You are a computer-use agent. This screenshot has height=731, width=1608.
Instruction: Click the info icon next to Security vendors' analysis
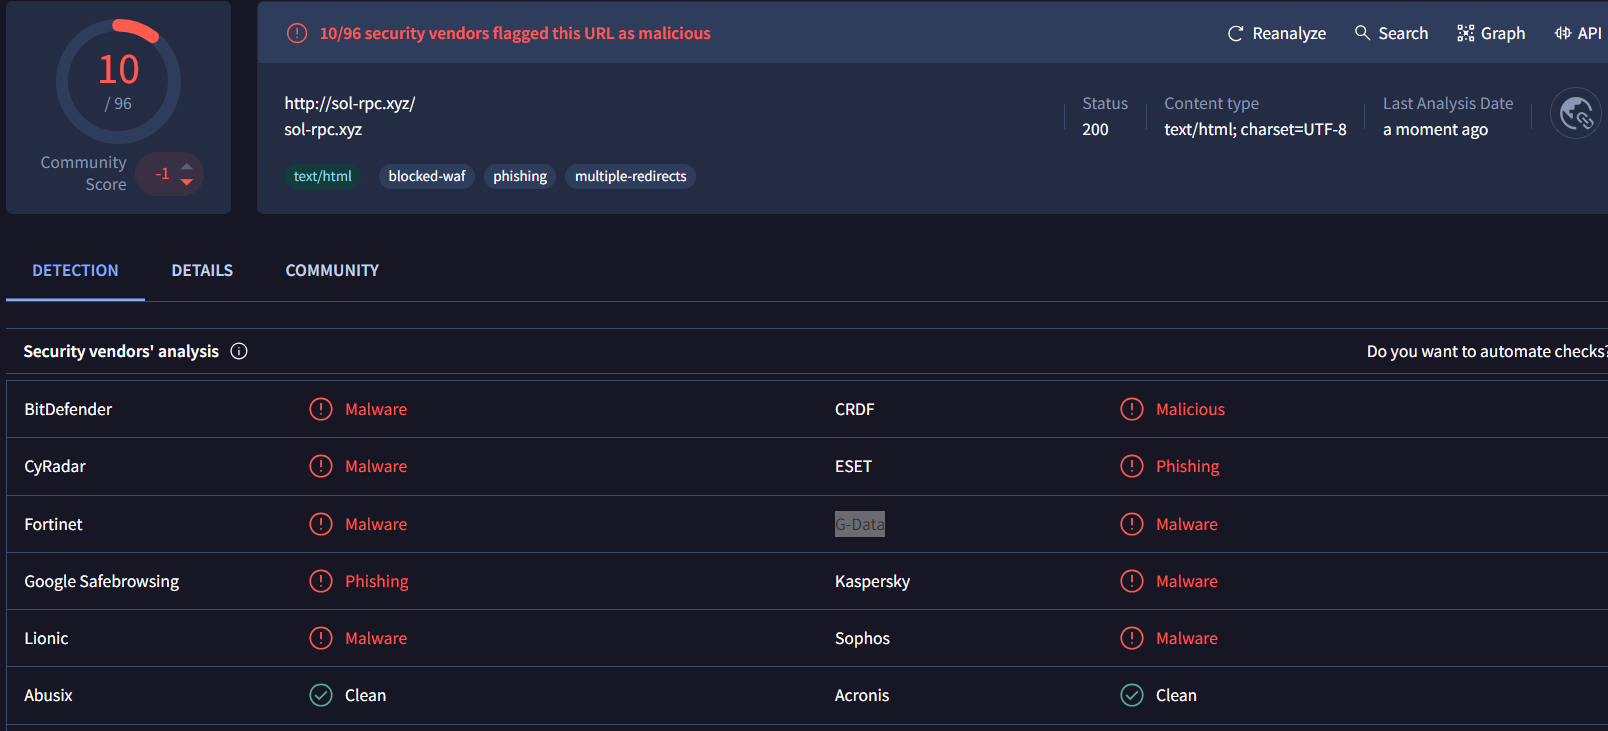coord(239,351)
